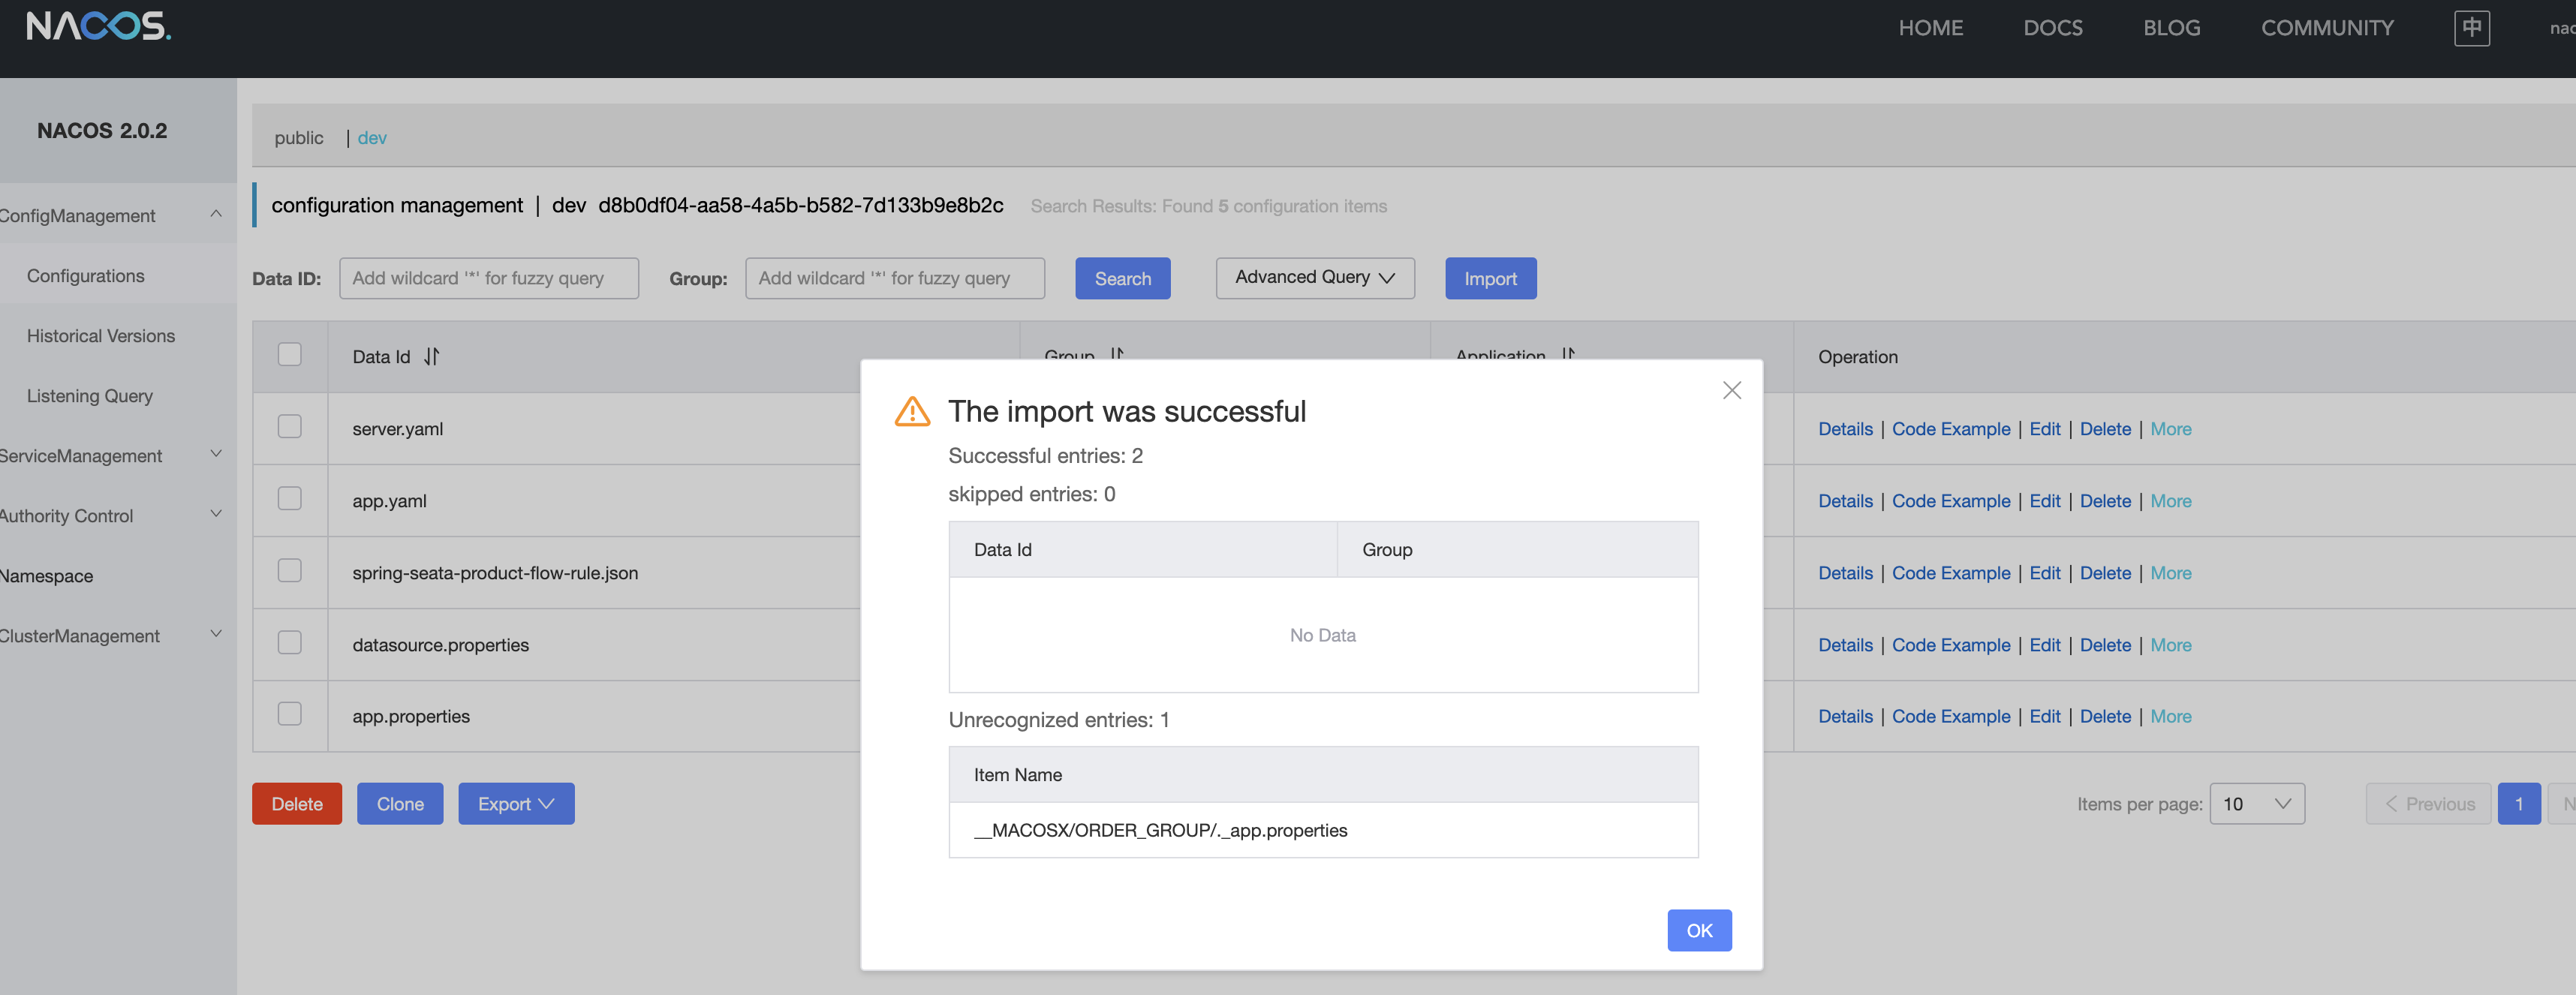Open Configurations in sidebar
Viewport: 2576px width, 995px height.
tap(85, 276)
